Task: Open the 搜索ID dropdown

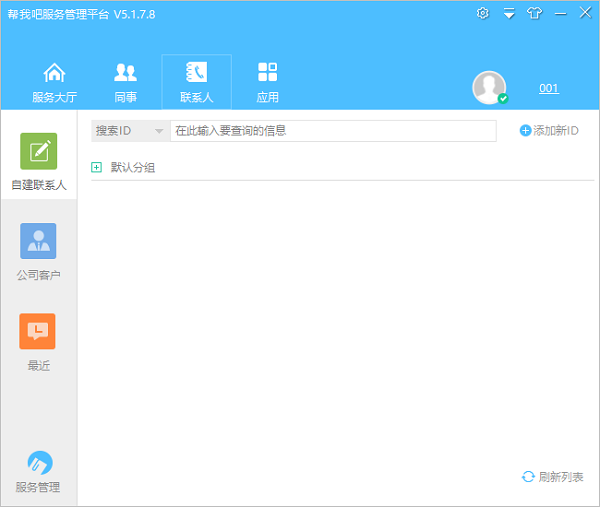Action: [128, 131]
